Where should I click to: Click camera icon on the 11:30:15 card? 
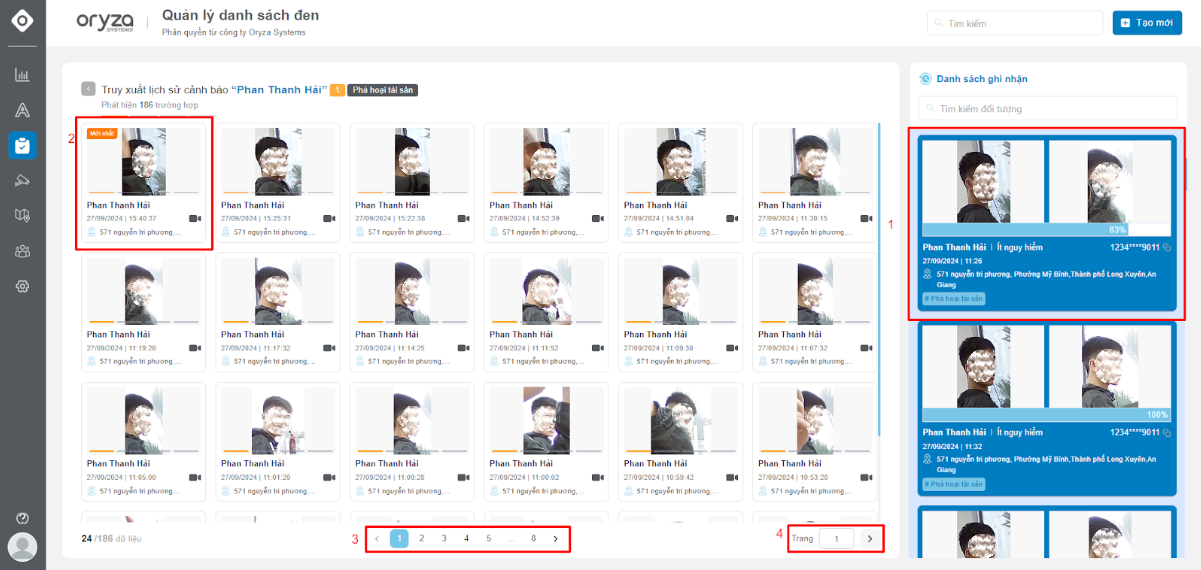pos(865,218)
